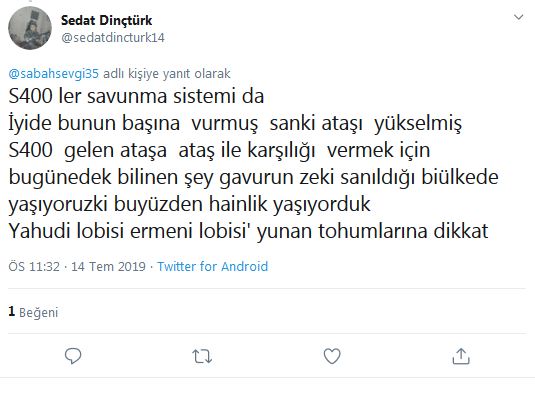Click the reply speech bubble icon
Screen dimensions: 535x393
coord(73,356)
